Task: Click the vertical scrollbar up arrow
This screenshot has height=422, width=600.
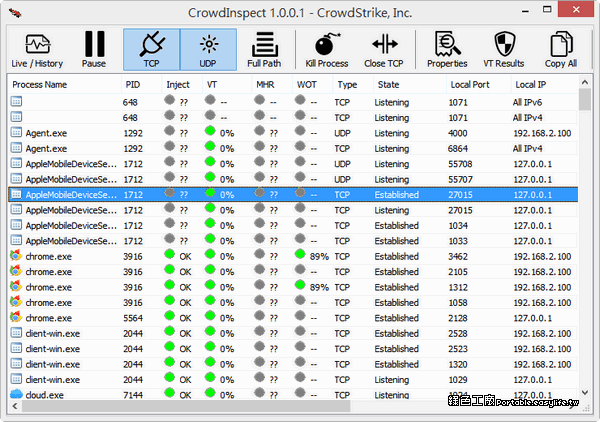Action: click(585, 82)
